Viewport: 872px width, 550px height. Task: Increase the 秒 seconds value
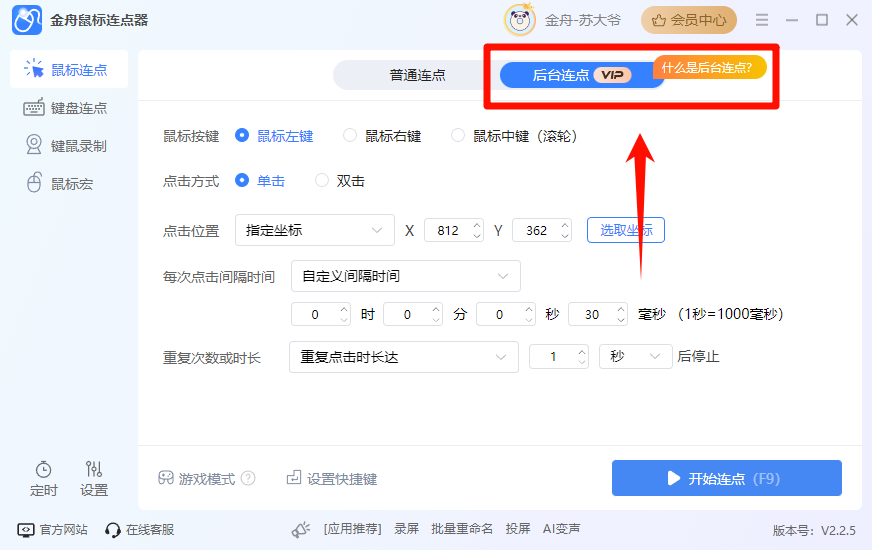(529, 309)
